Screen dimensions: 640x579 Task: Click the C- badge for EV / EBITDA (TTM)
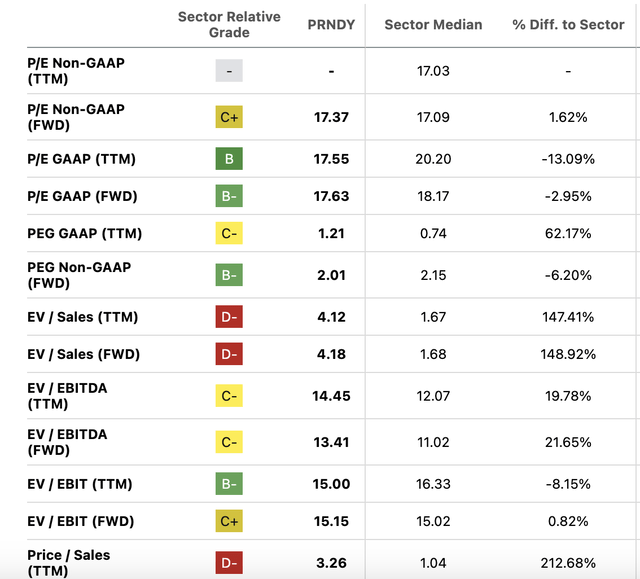[229, 396]
